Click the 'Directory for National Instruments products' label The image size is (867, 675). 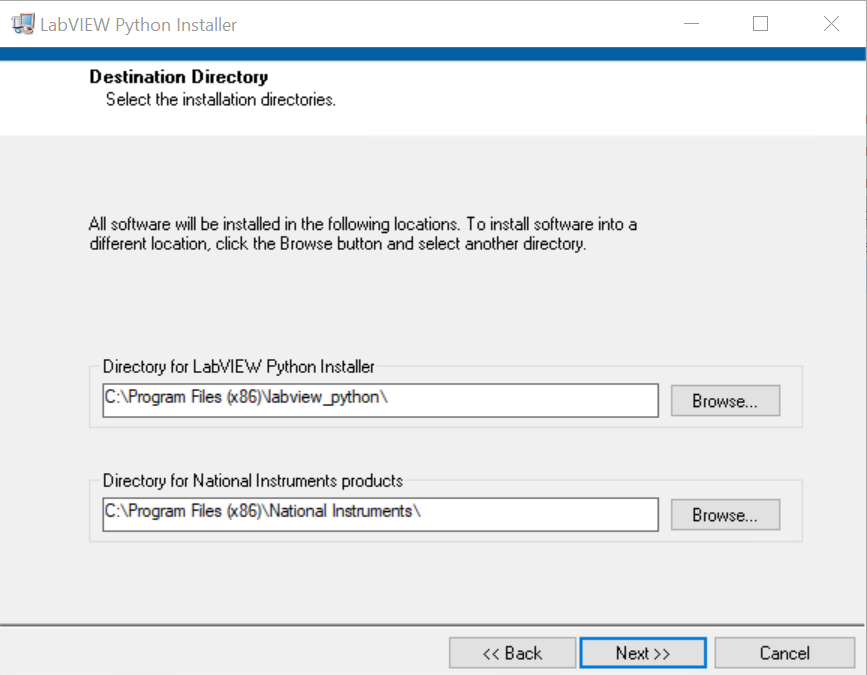point(253,480)
